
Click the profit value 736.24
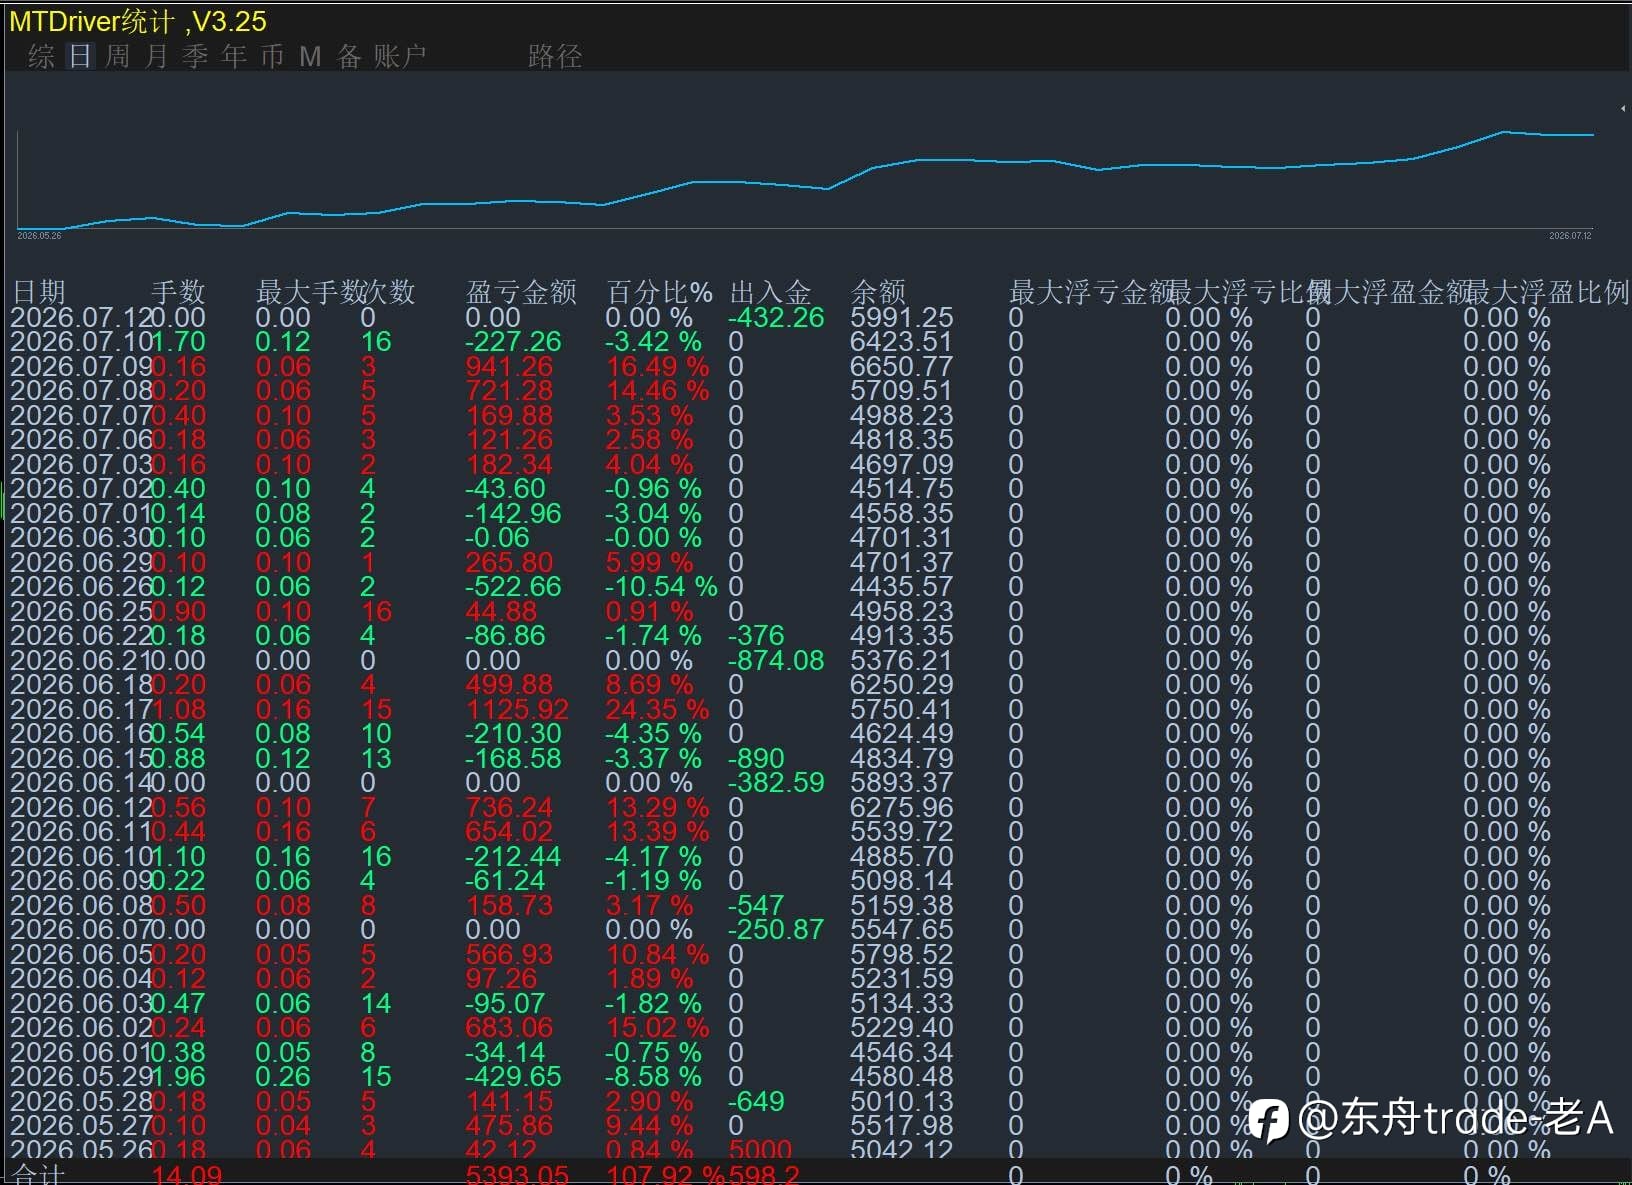click(508, 807)
